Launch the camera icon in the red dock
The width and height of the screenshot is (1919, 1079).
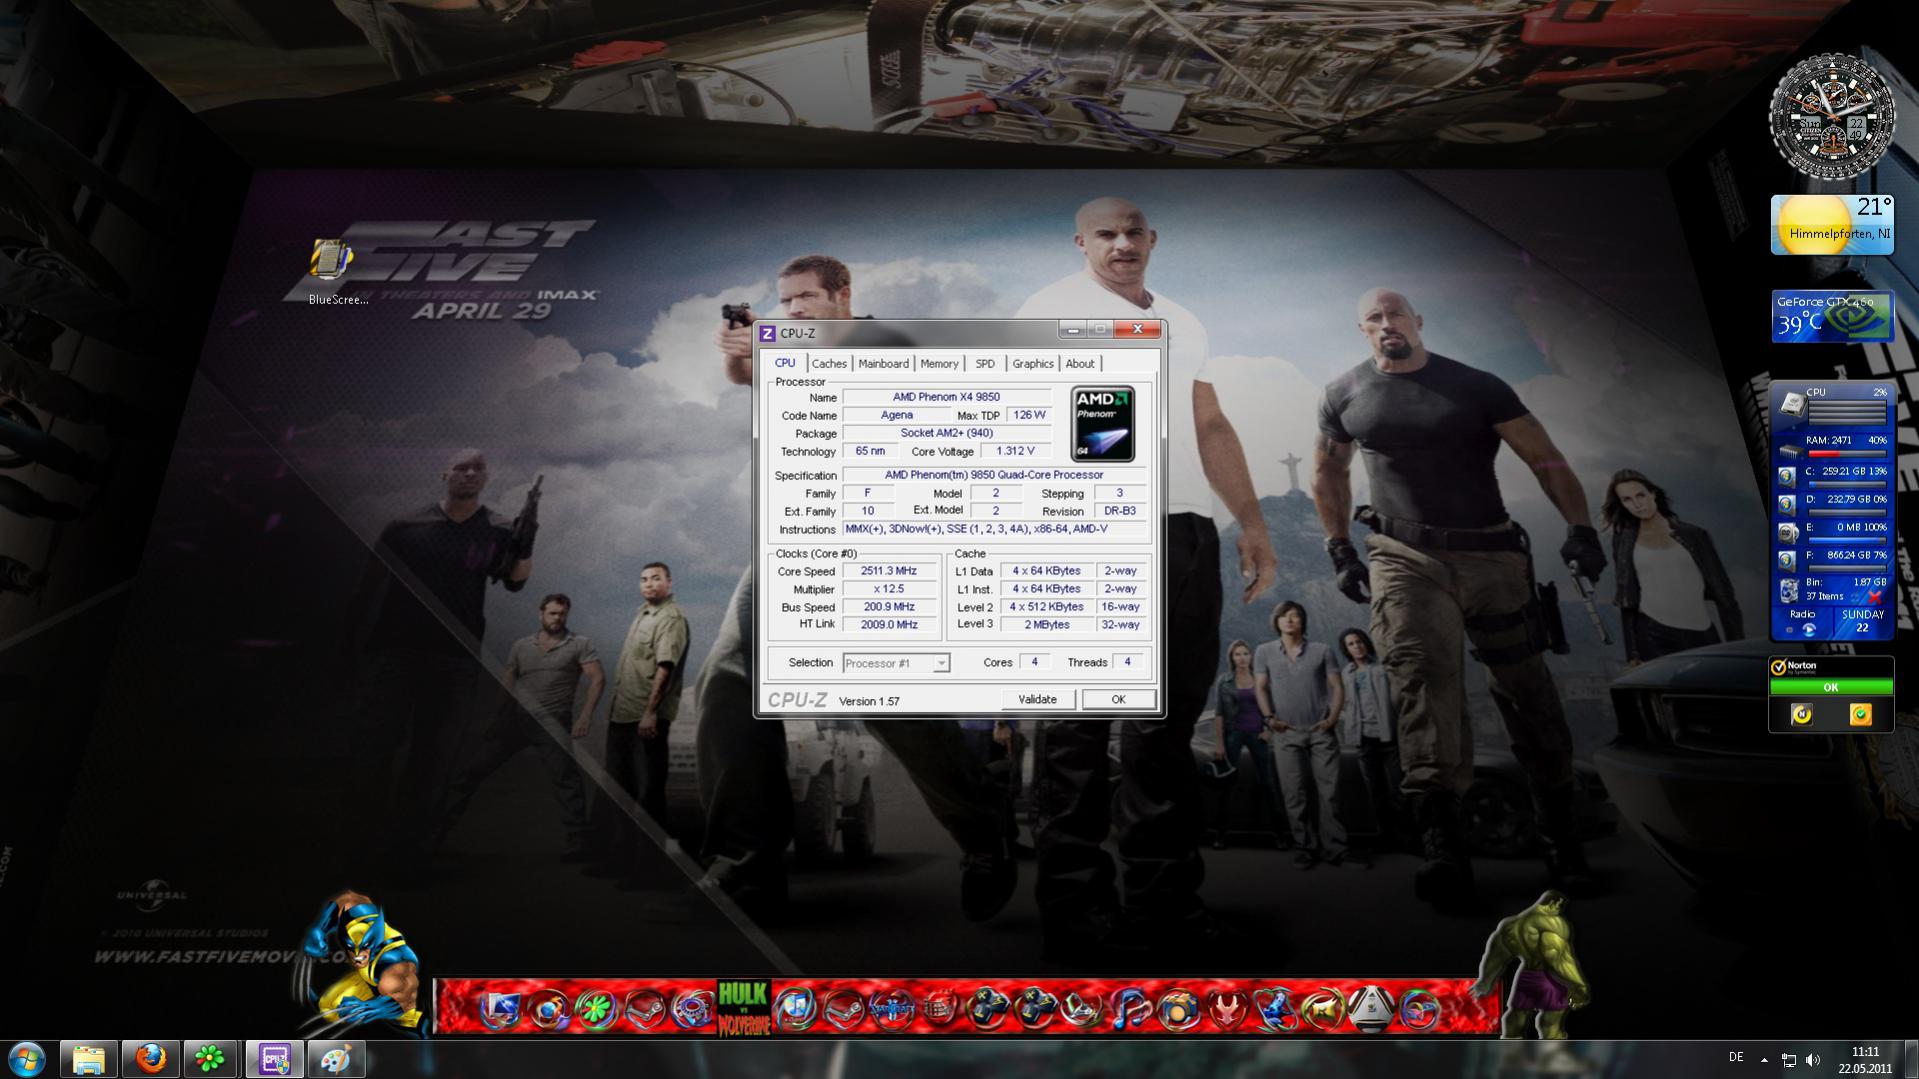1179,1008
